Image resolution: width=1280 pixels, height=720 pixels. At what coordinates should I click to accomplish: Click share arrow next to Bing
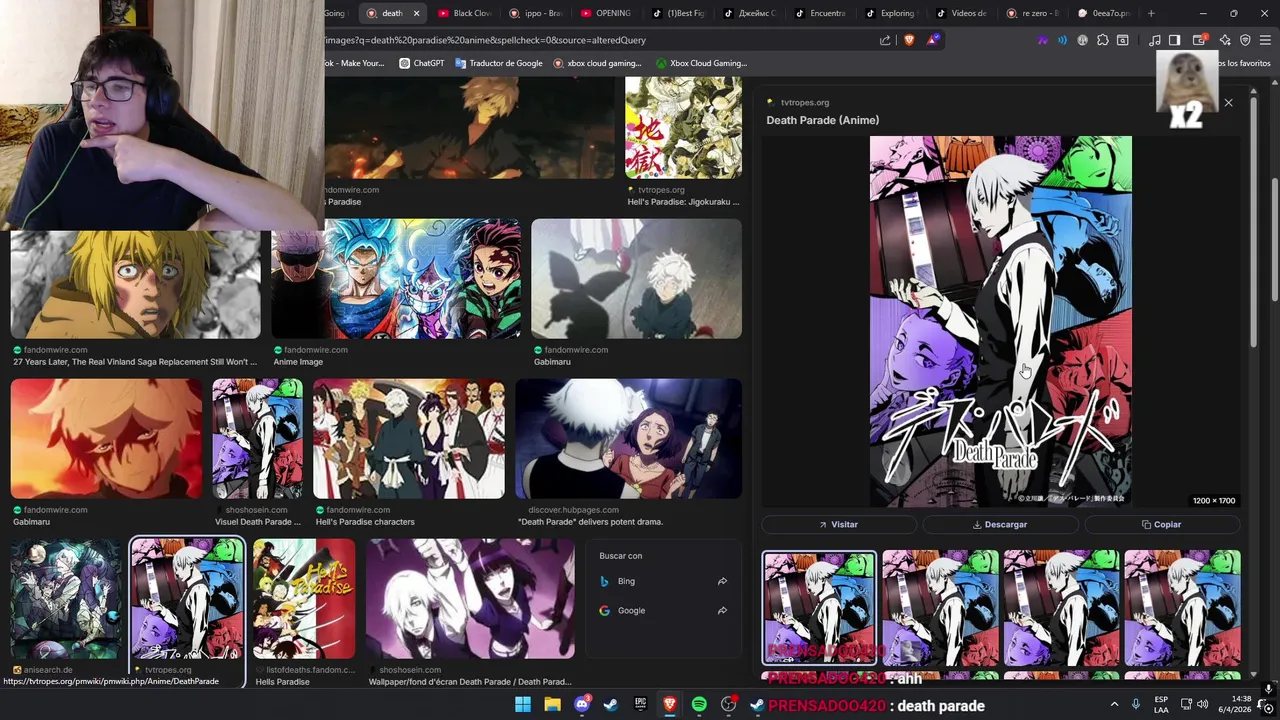click(722, 581)
